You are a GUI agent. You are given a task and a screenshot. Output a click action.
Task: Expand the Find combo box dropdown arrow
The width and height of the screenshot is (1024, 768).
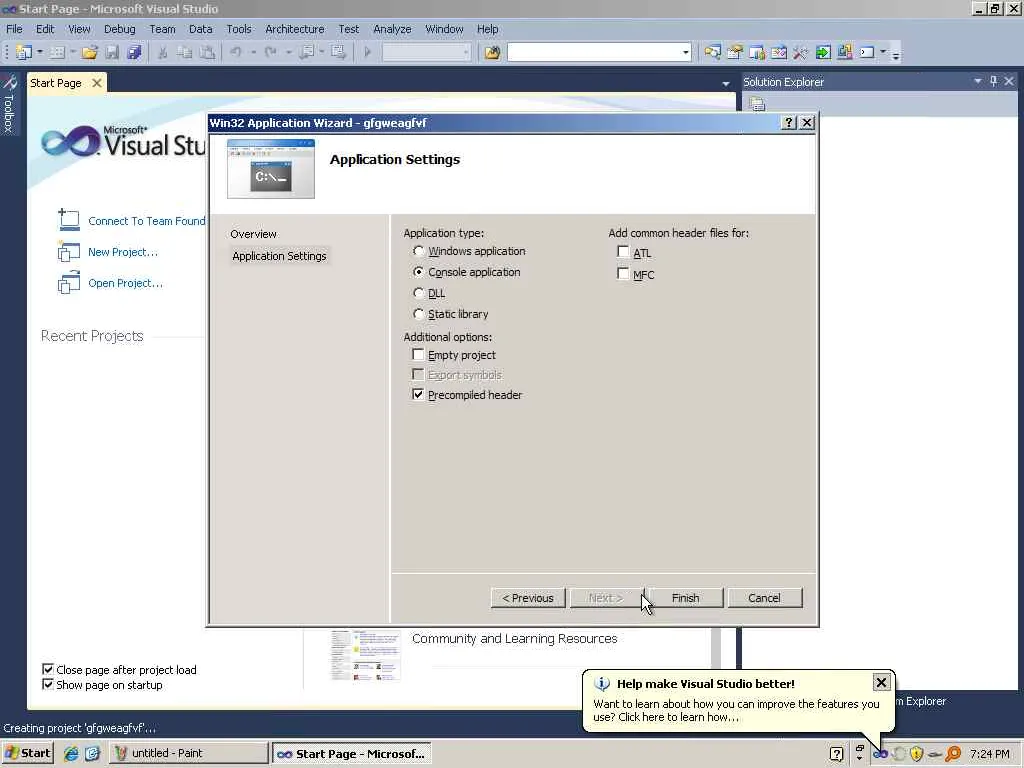pyautogui.click(x=686, y=52)
